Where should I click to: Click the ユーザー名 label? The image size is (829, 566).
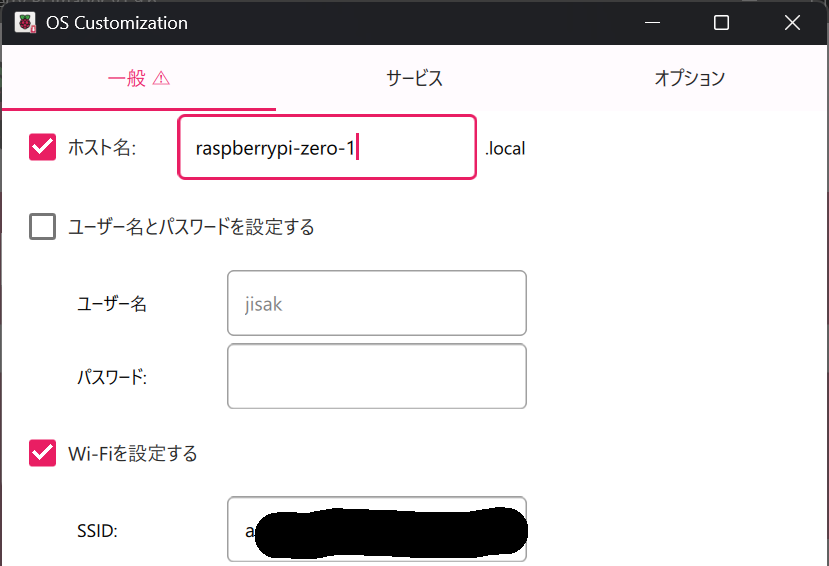pos(112,304)
